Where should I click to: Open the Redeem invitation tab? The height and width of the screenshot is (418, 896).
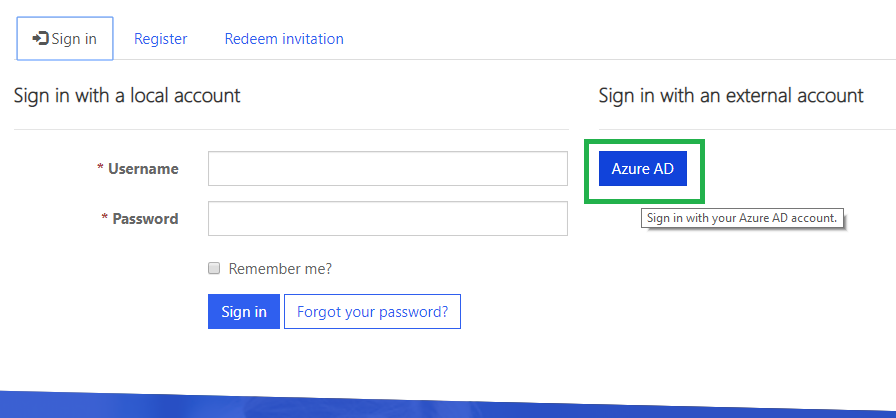click(x=284, y=39)
